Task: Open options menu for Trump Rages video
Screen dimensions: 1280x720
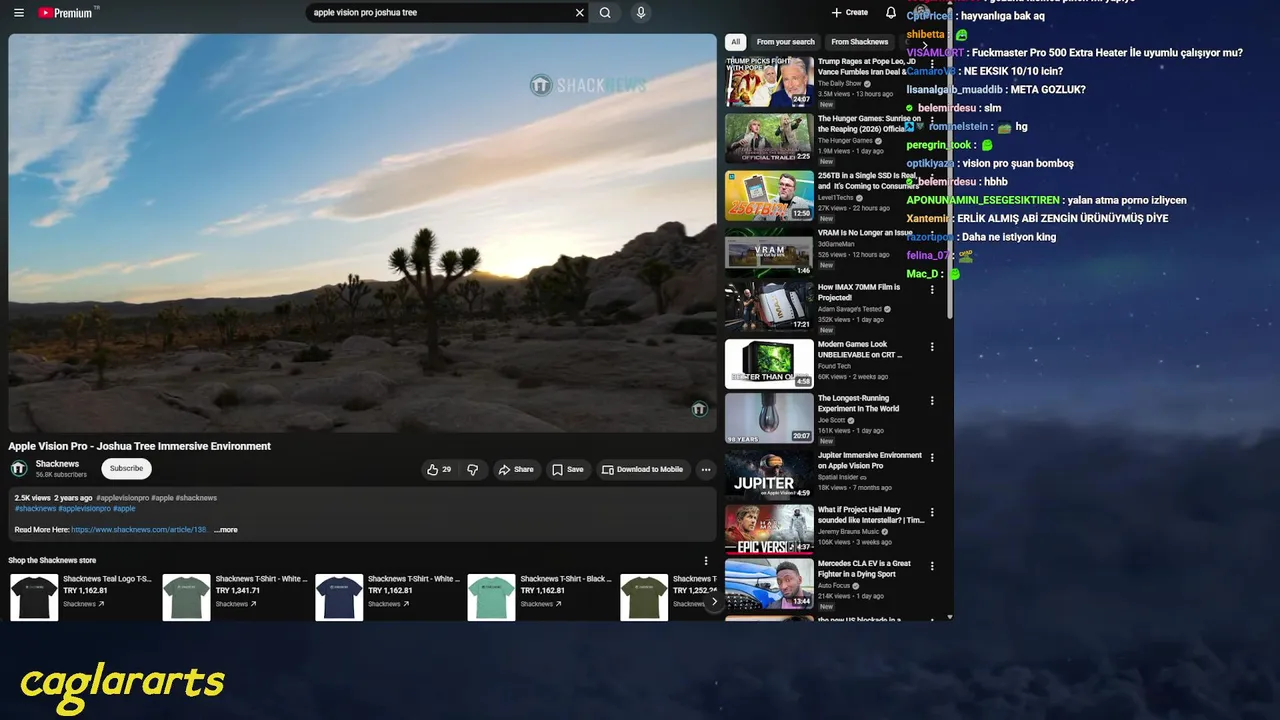Action: click(932, 64)
